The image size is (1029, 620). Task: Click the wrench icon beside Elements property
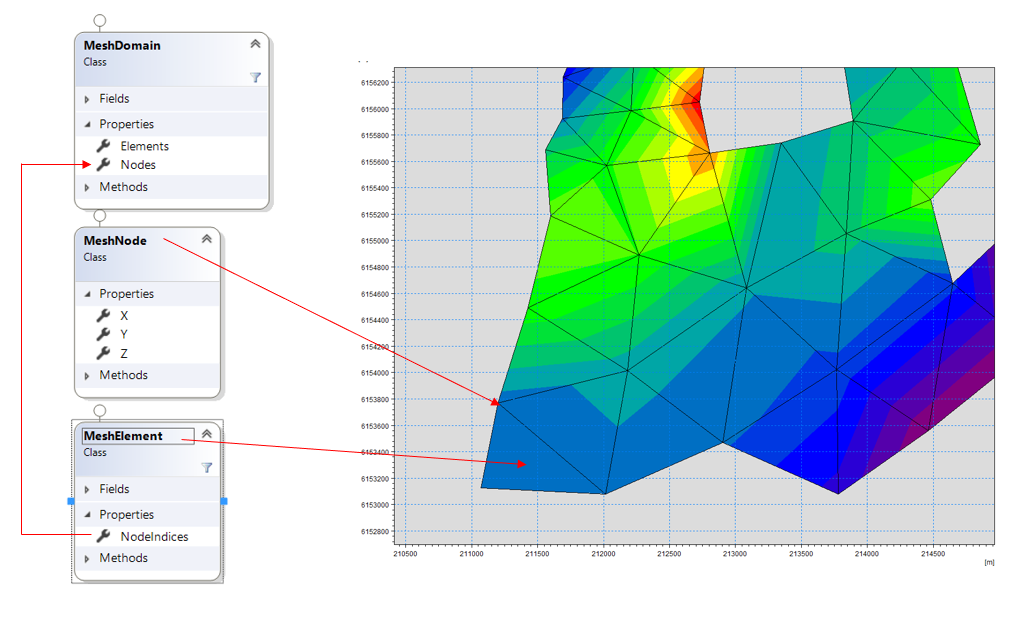point(103,146)
